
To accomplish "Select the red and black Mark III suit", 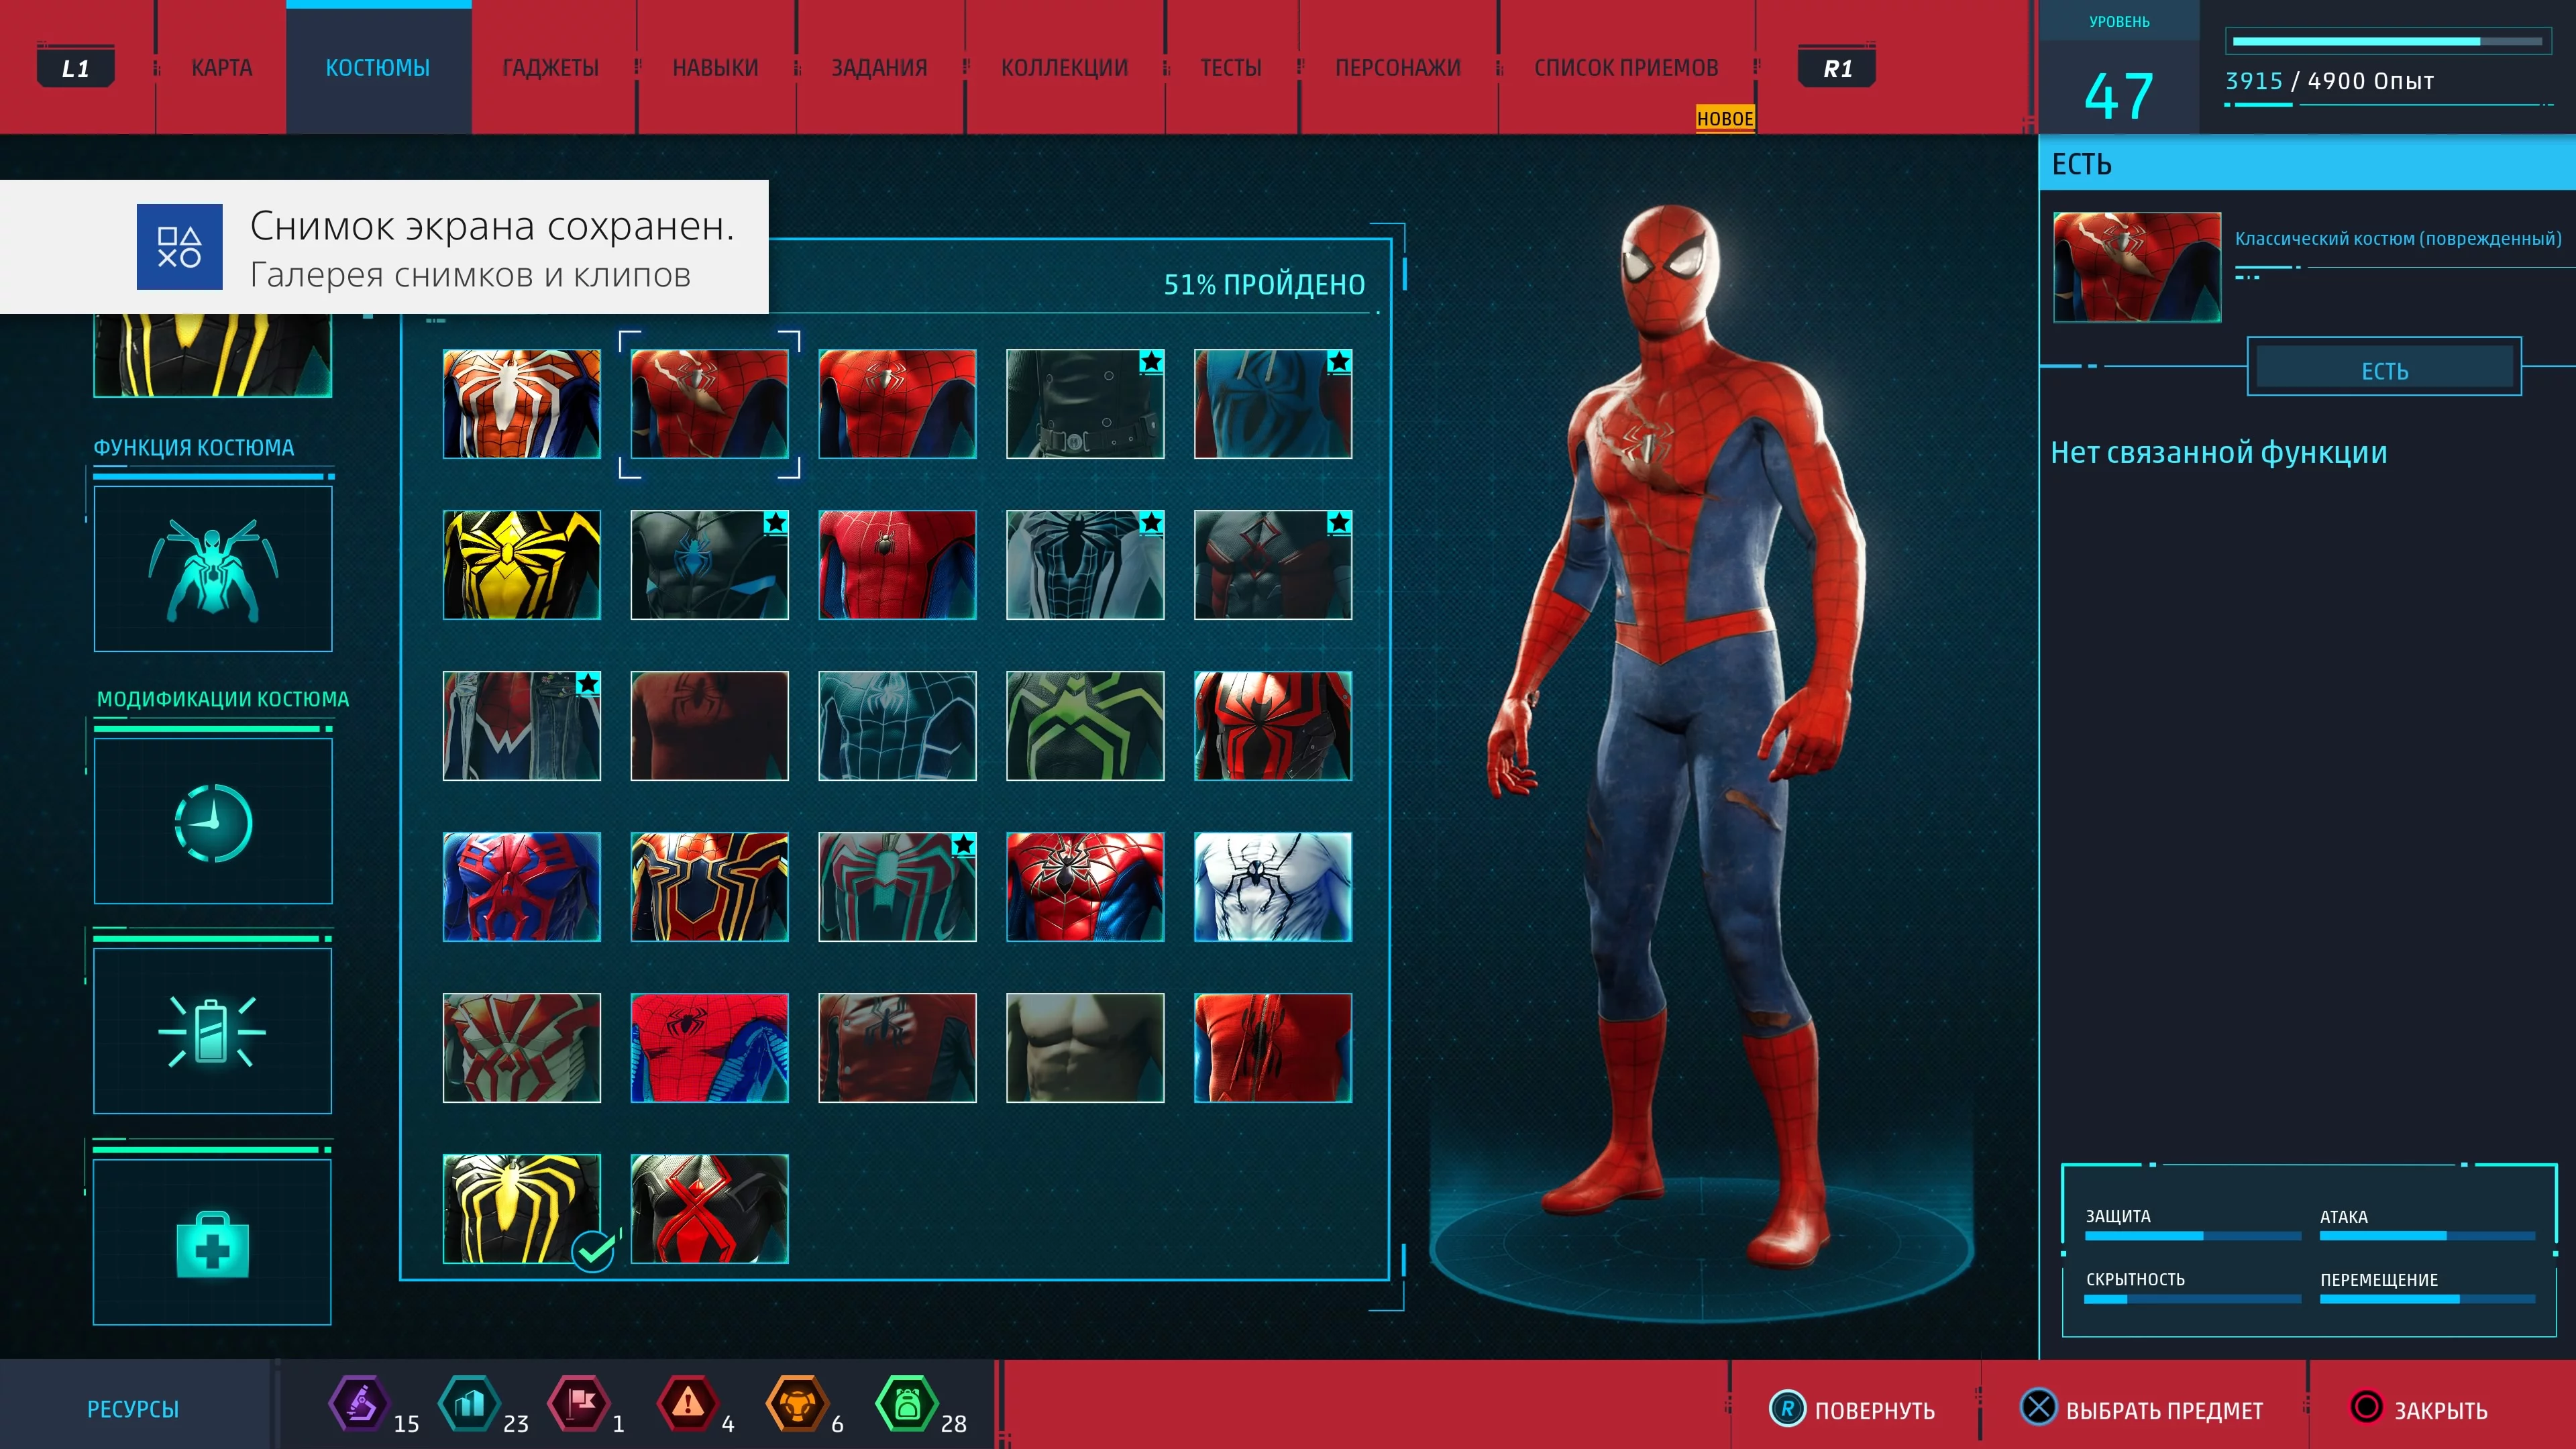I will (x=1273, y=726).
